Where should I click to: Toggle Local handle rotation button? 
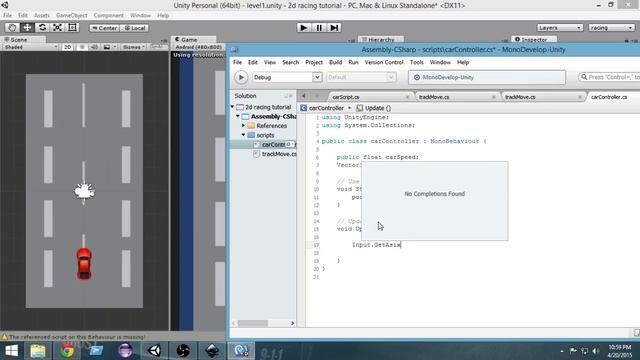(x=135, y=28)
